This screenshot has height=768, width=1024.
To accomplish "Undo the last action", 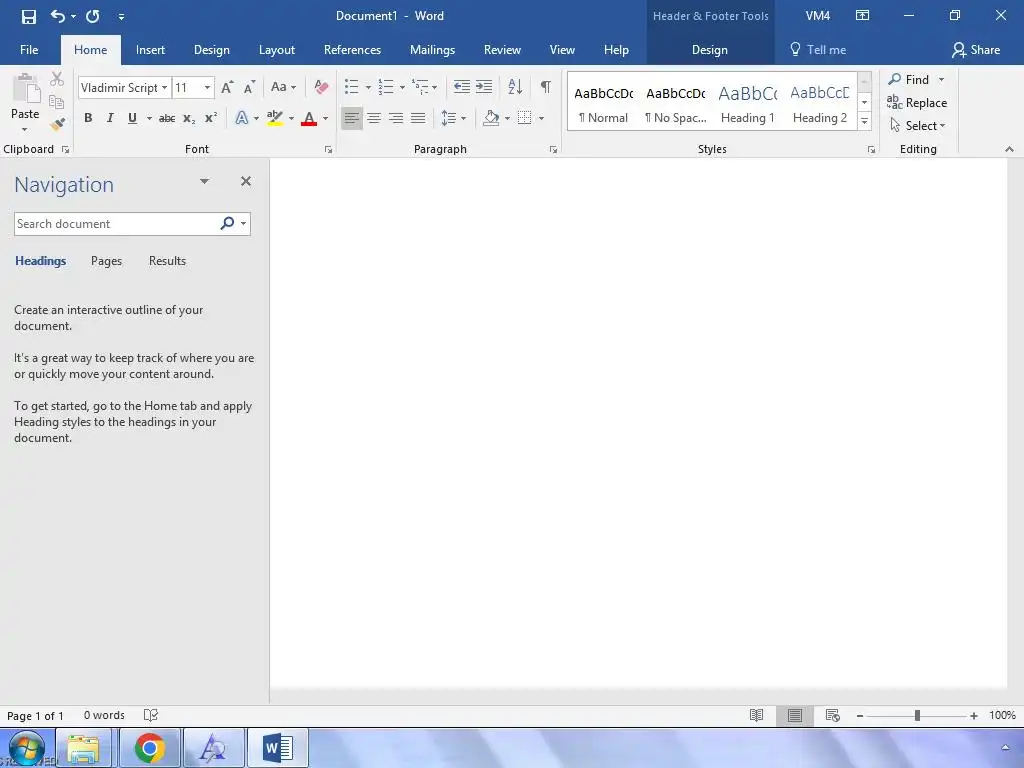I will click(57, 16).
